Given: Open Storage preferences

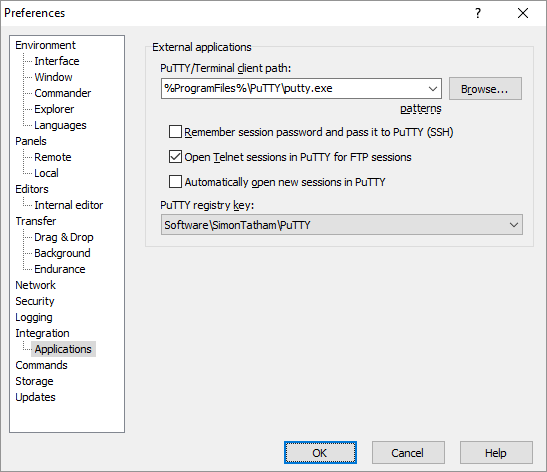Looking at the screenshot, I should (34, 381).
